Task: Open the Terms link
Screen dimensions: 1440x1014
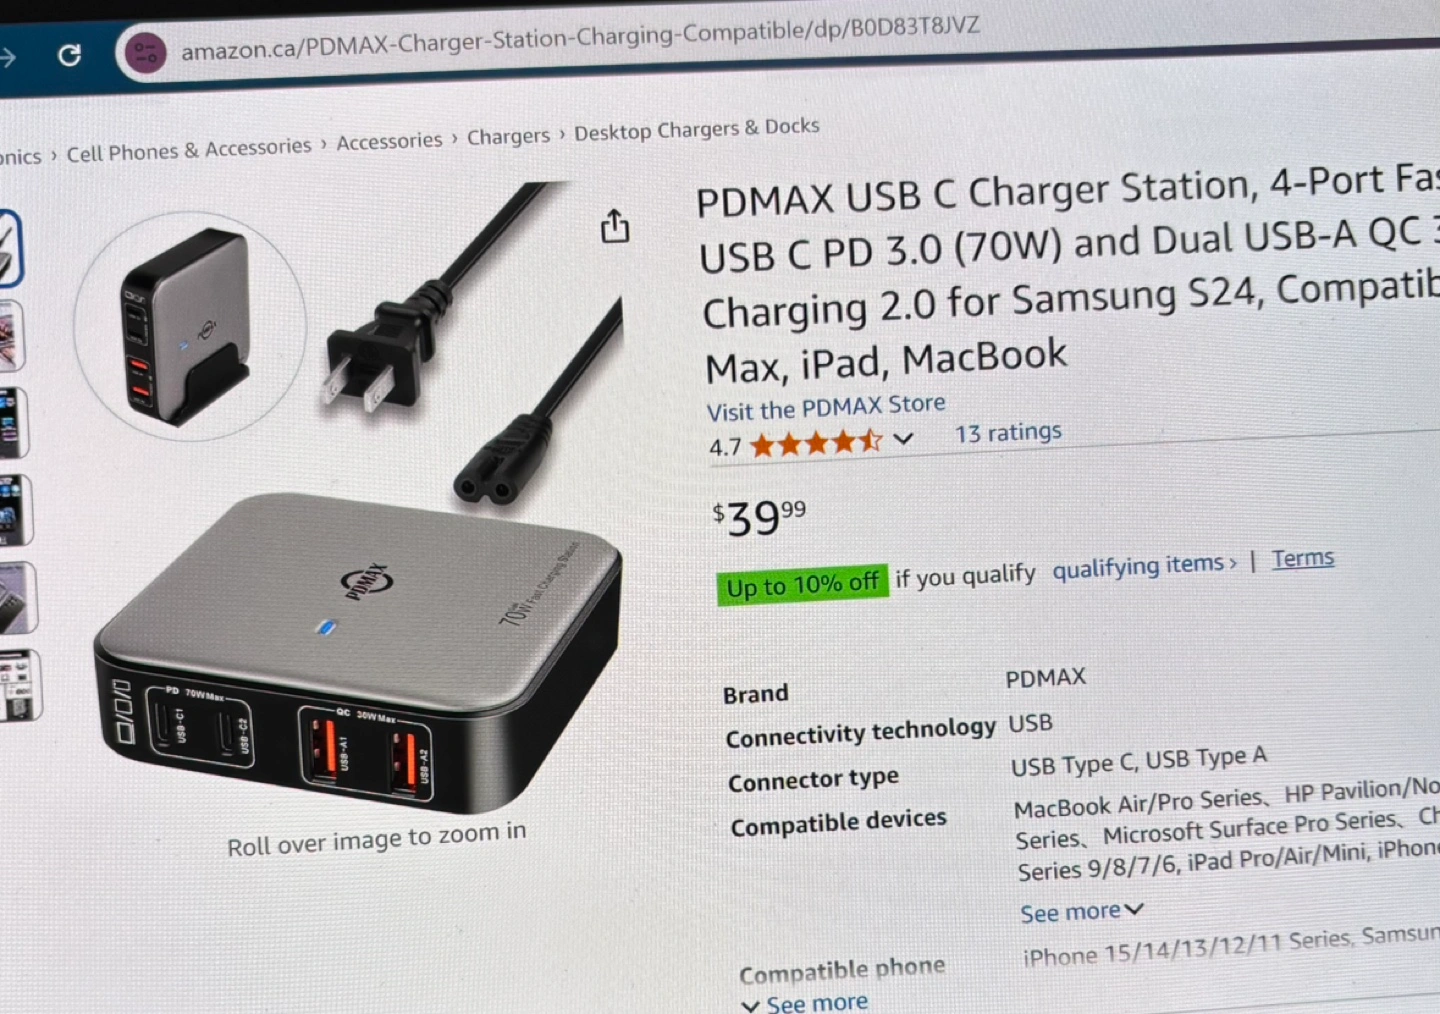Action: pyautogui.click(x=1303, y=558)
